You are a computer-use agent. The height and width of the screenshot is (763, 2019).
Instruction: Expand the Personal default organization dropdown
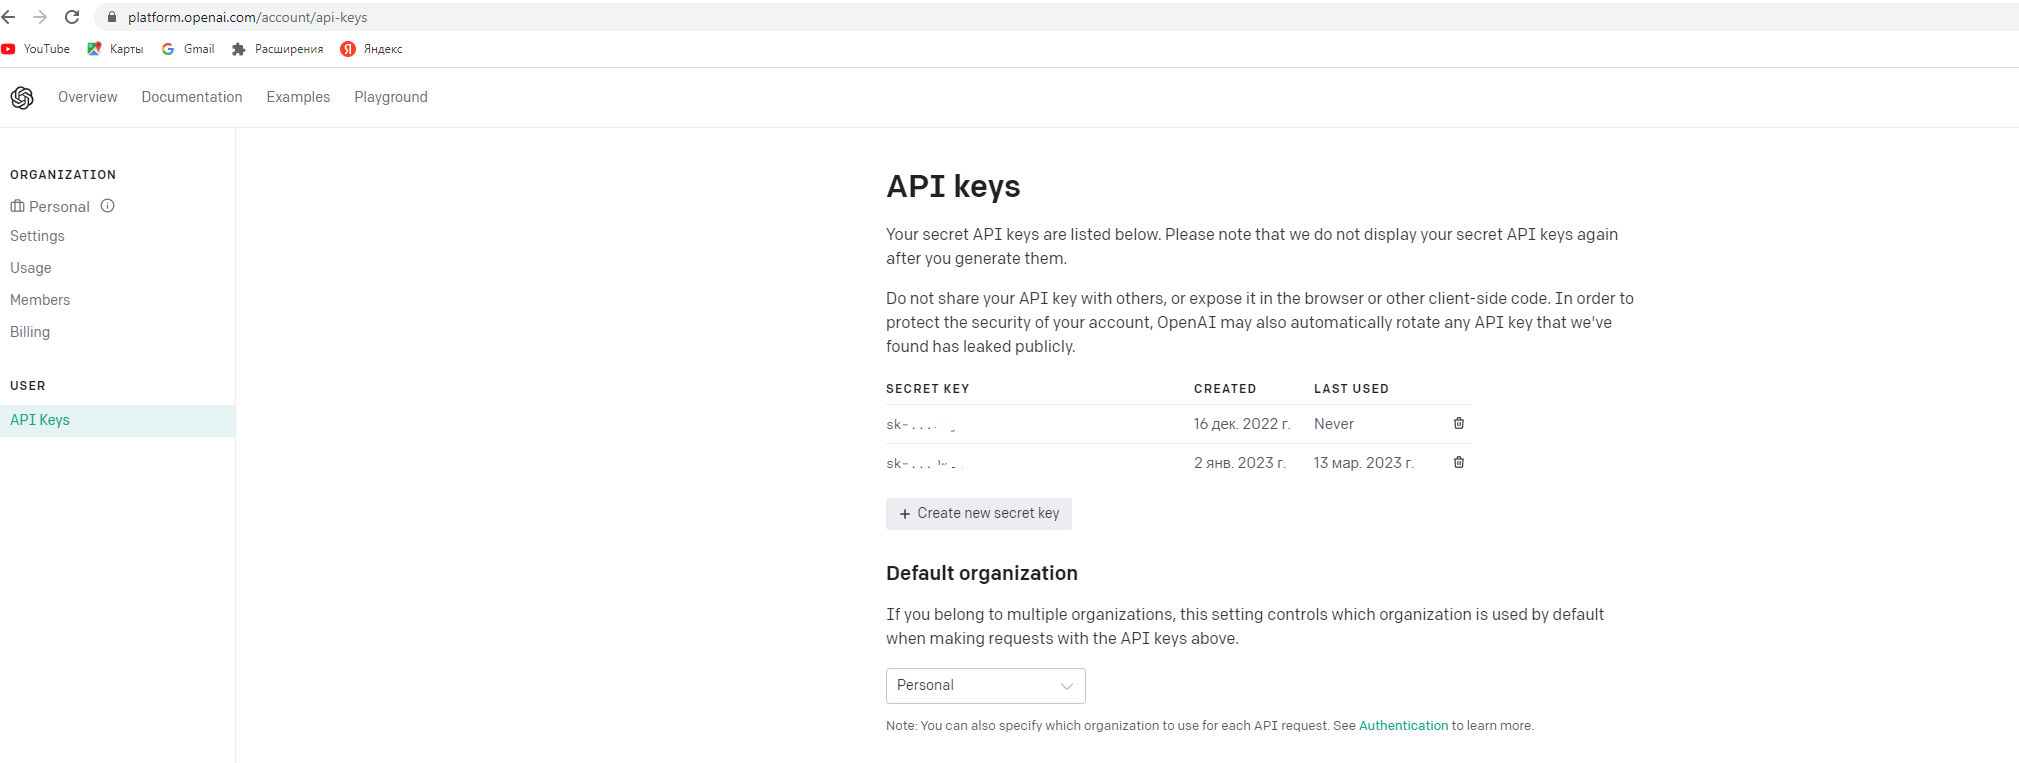pos(985,686)
